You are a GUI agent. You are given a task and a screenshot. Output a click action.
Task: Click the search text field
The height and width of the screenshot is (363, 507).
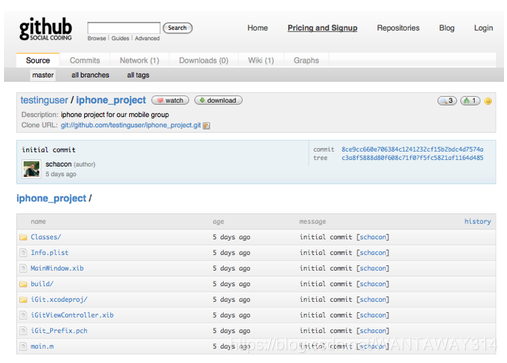pyautogui.click(x=124, y=28)
